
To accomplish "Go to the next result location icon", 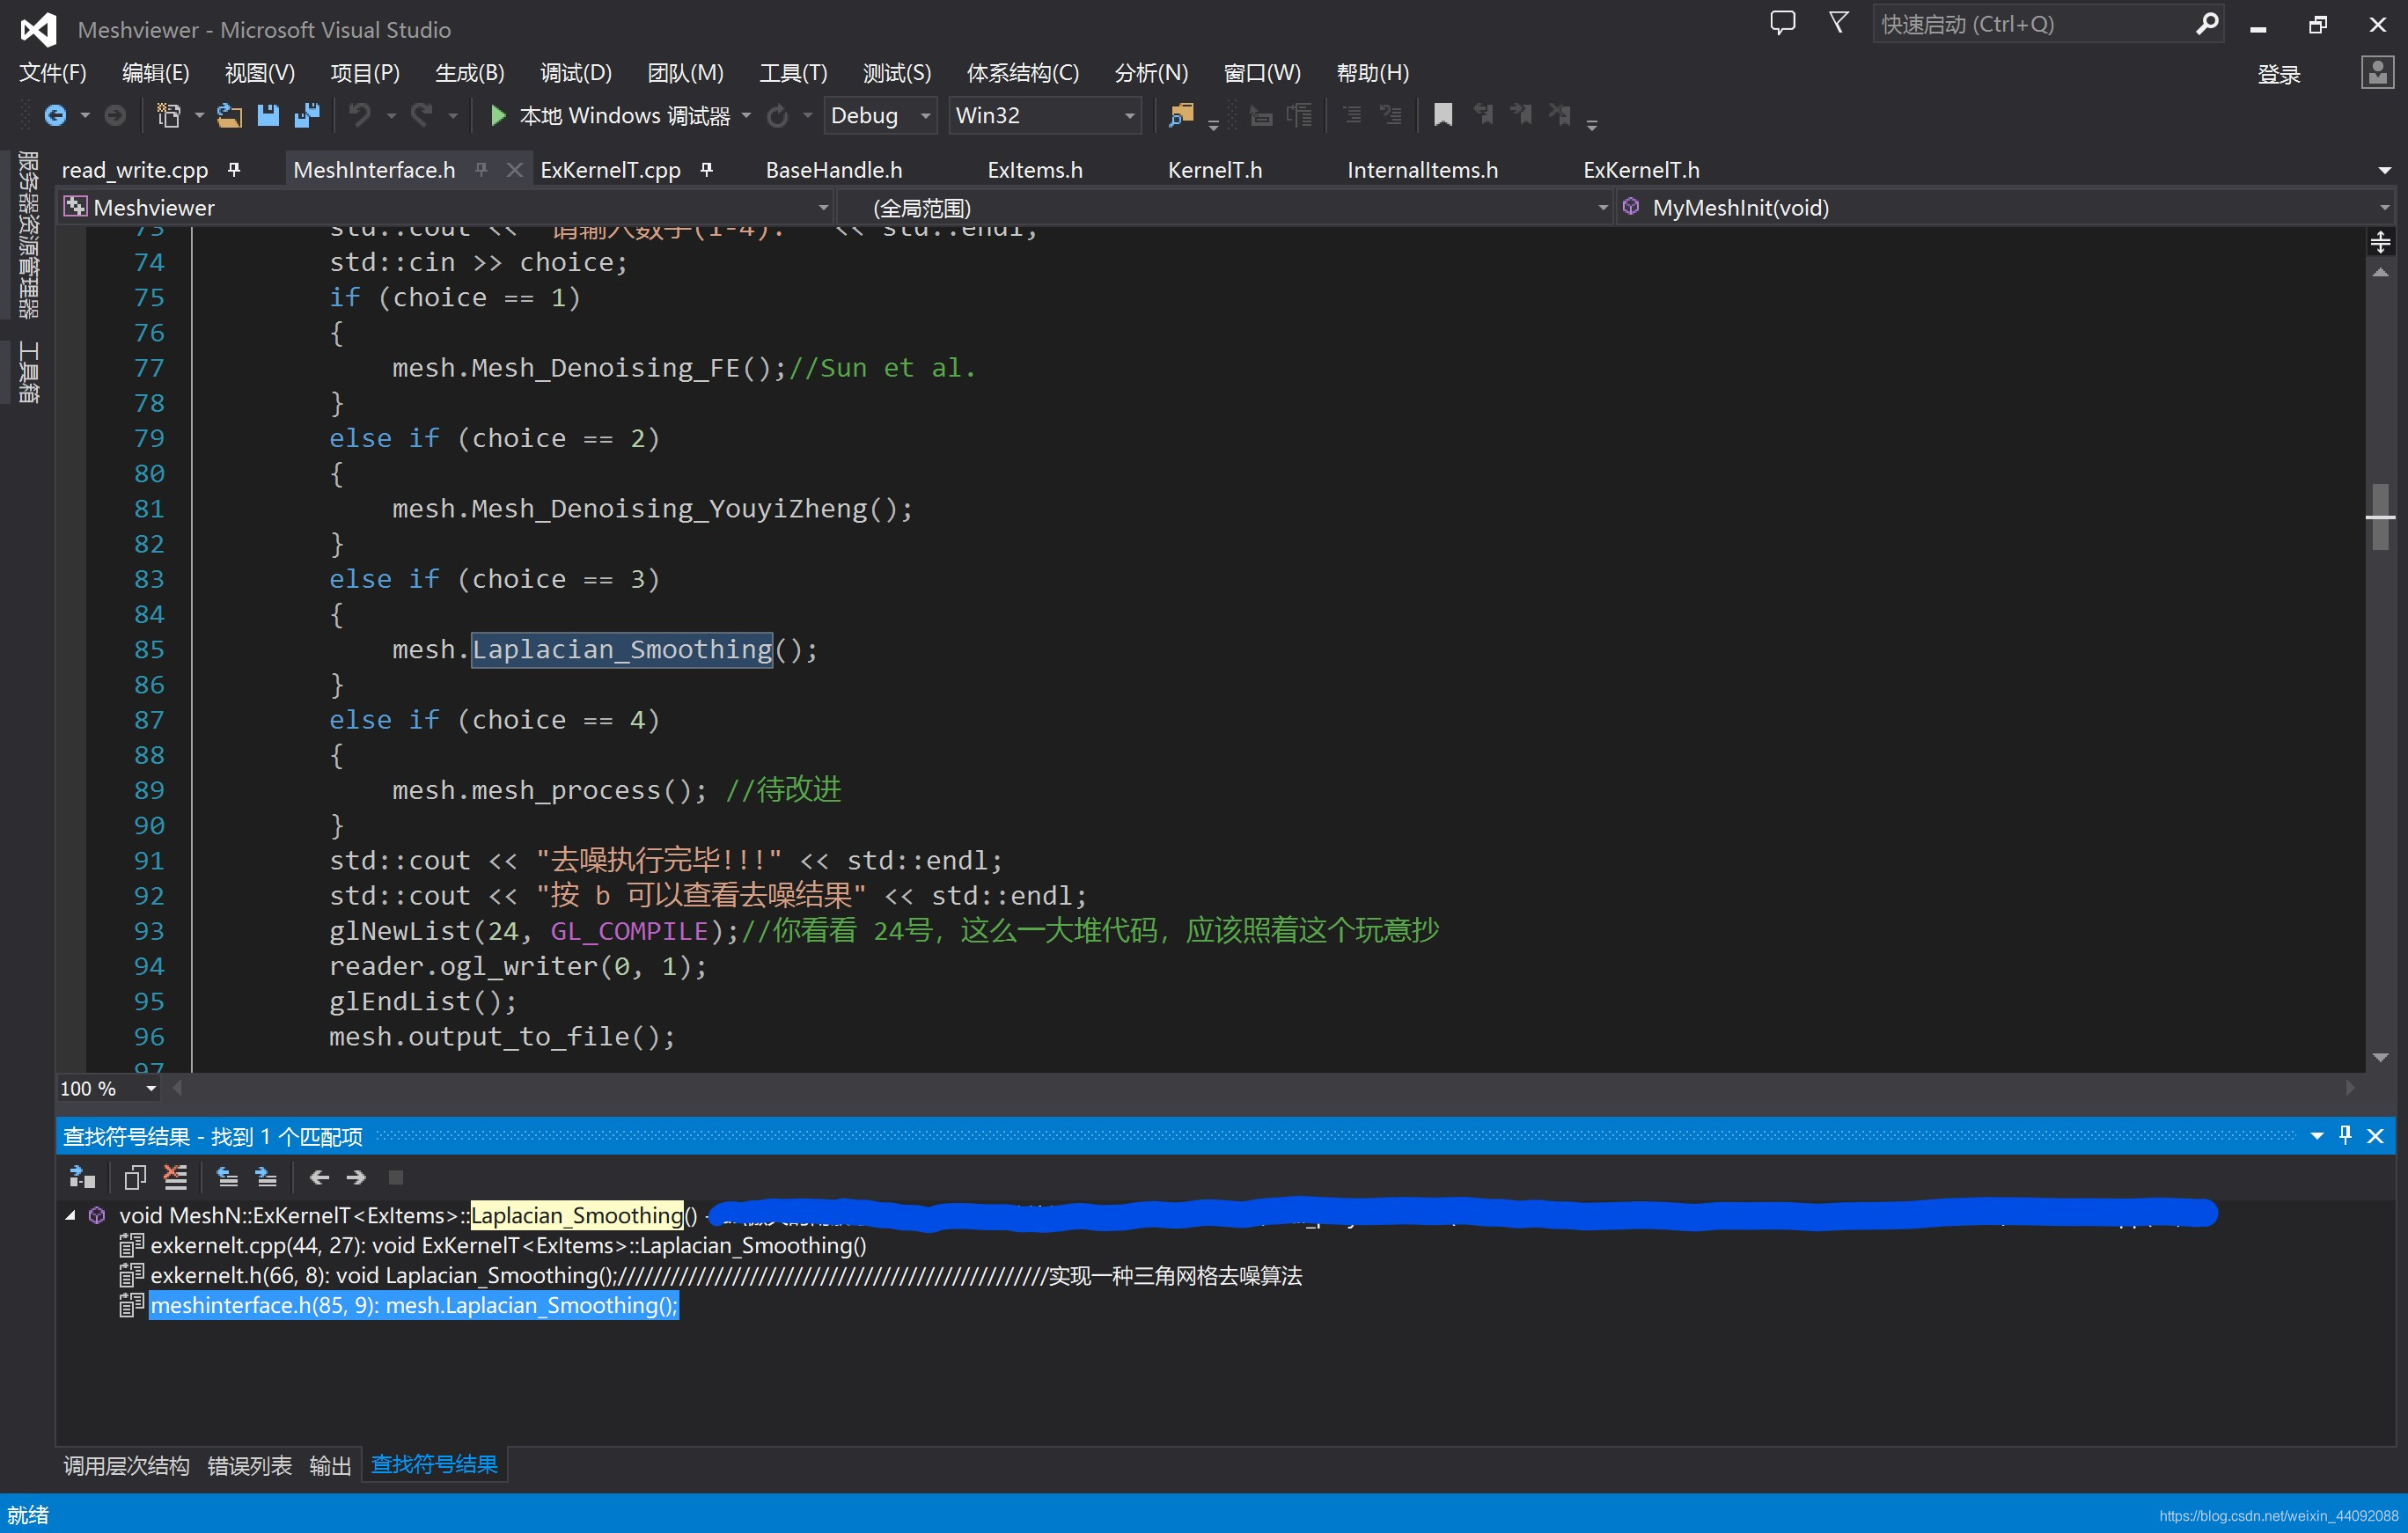I will click(x=266, y=1177).
